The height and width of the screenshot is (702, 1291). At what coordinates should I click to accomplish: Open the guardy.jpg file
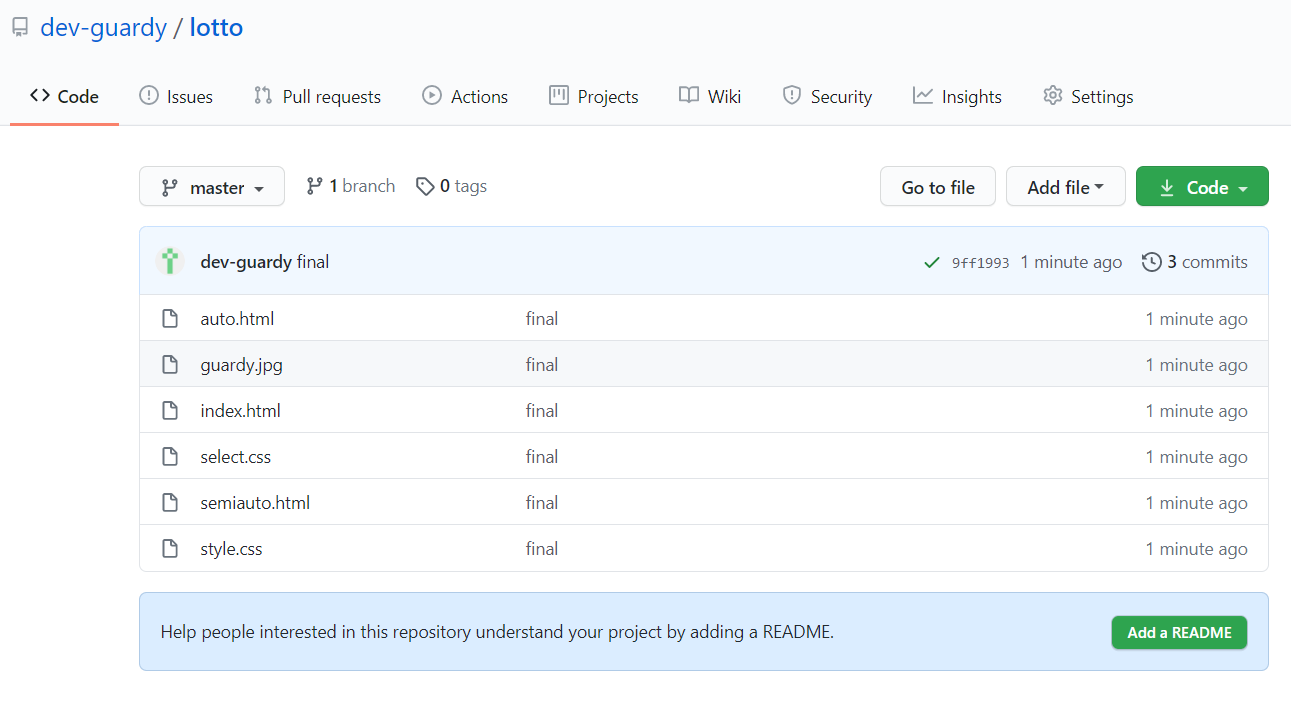click(241, 365)
